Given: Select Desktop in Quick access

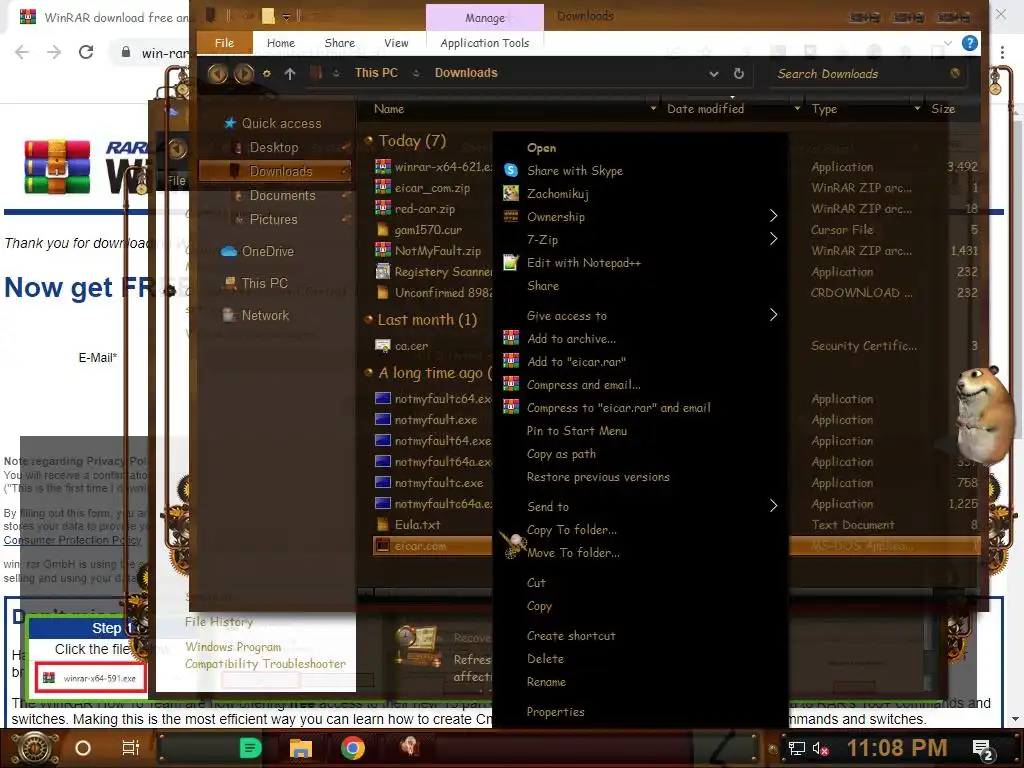Looking at the screenshot, I should 274,148.
